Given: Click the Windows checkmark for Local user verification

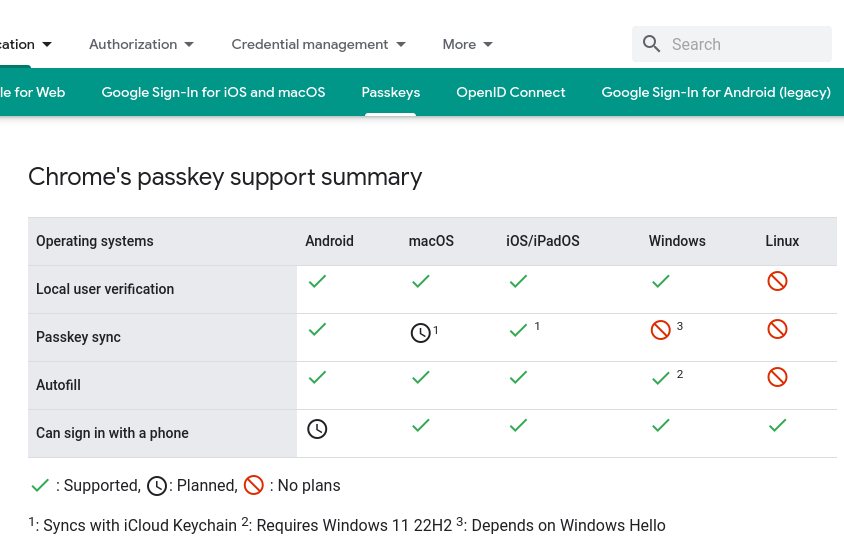Looking at the screenshot, I should click(x=661, y=281).
